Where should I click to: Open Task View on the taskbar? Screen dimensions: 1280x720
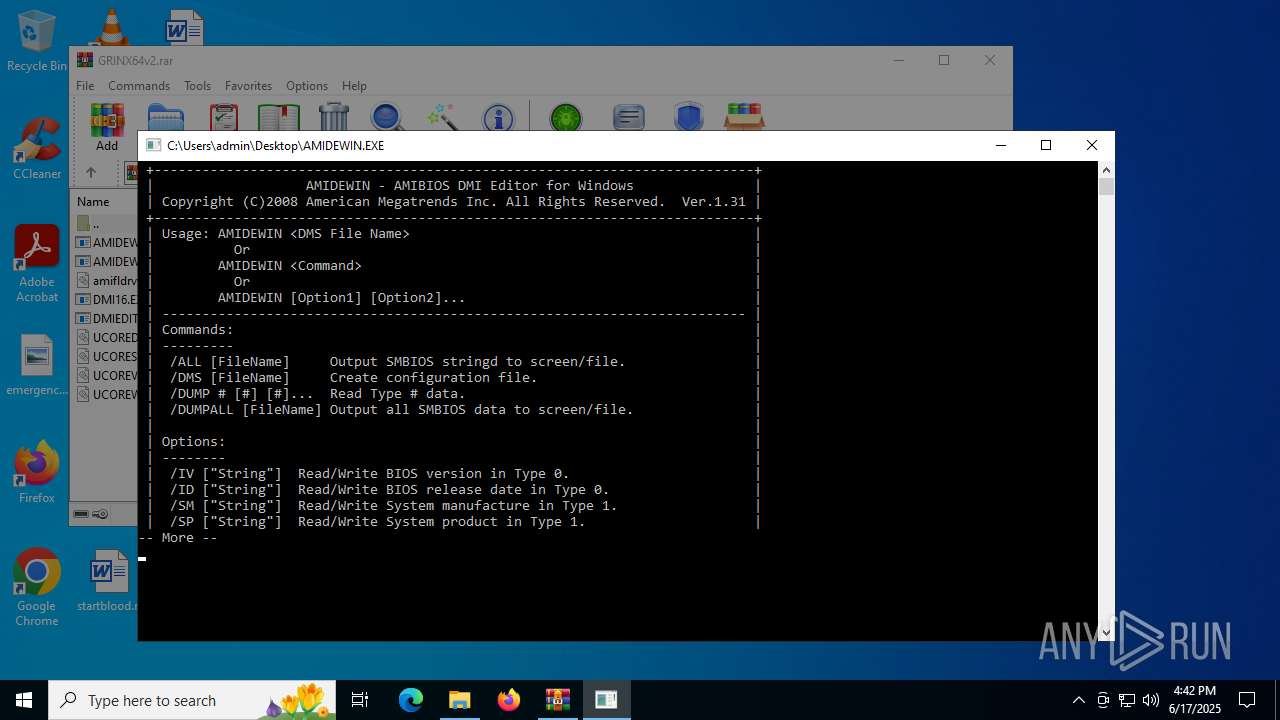tap(360, 700)
